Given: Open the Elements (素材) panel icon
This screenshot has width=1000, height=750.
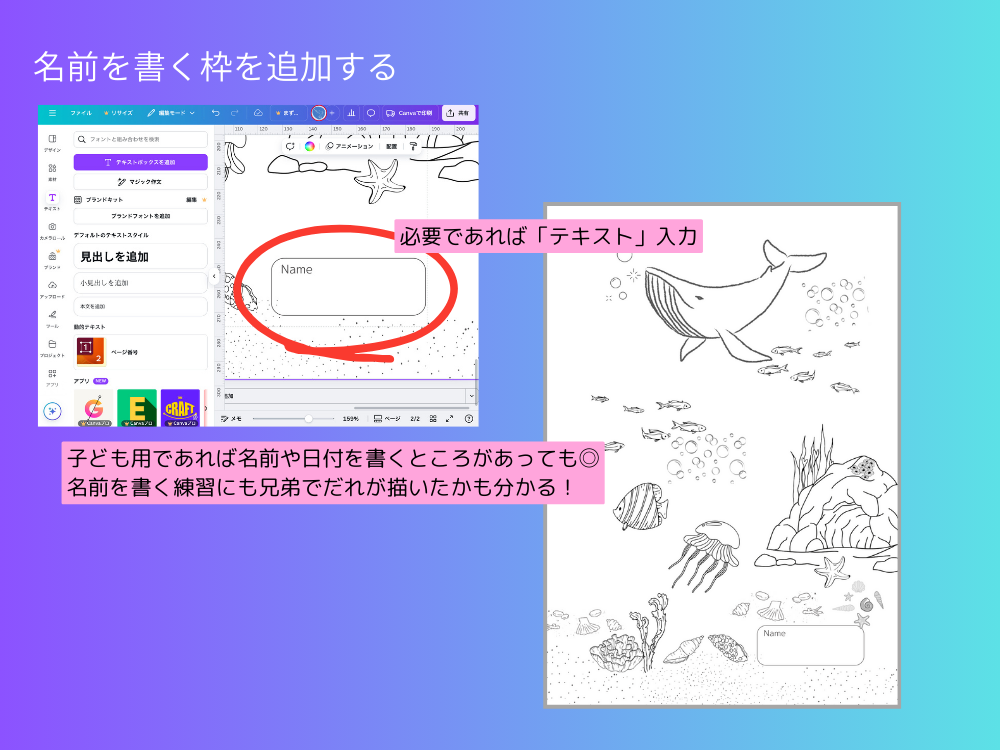Looking at the screenshot, I should (52, 168).
